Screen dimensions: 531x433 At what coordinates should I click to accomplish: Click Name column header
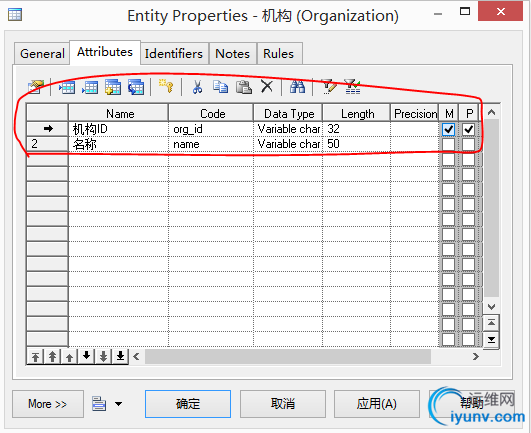(x=119, y=113)
